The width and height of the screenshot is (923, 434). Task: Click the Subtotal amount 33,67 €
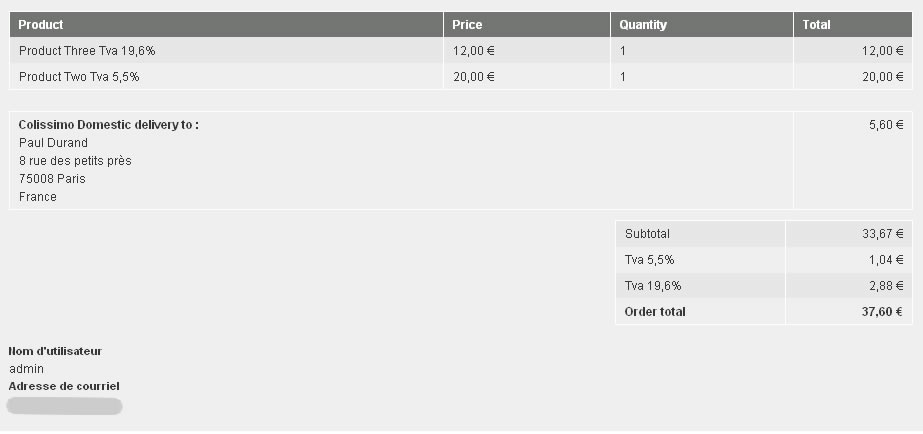point(882,234)
